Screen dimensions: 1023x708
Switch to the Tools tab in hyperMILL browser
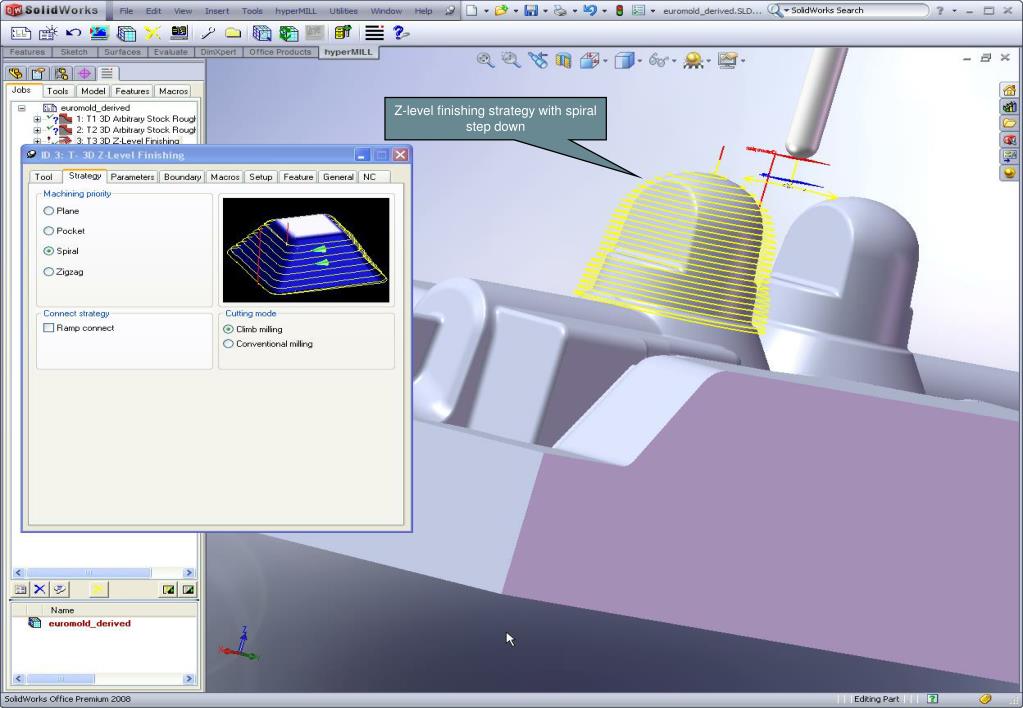coord(57,91)
